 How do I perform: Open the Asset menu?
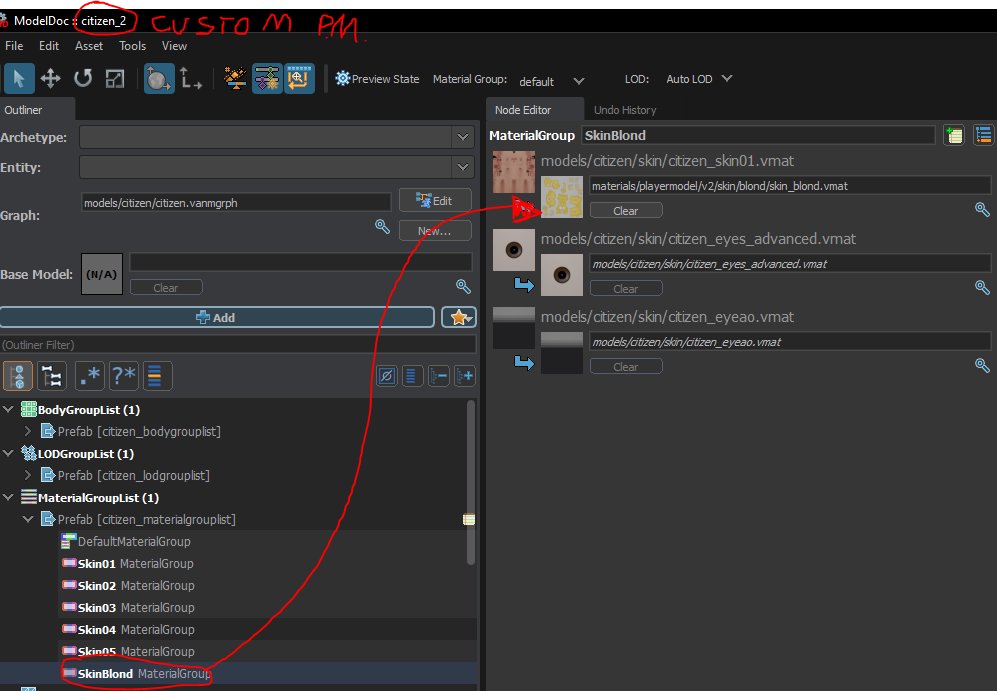(88, 45)
